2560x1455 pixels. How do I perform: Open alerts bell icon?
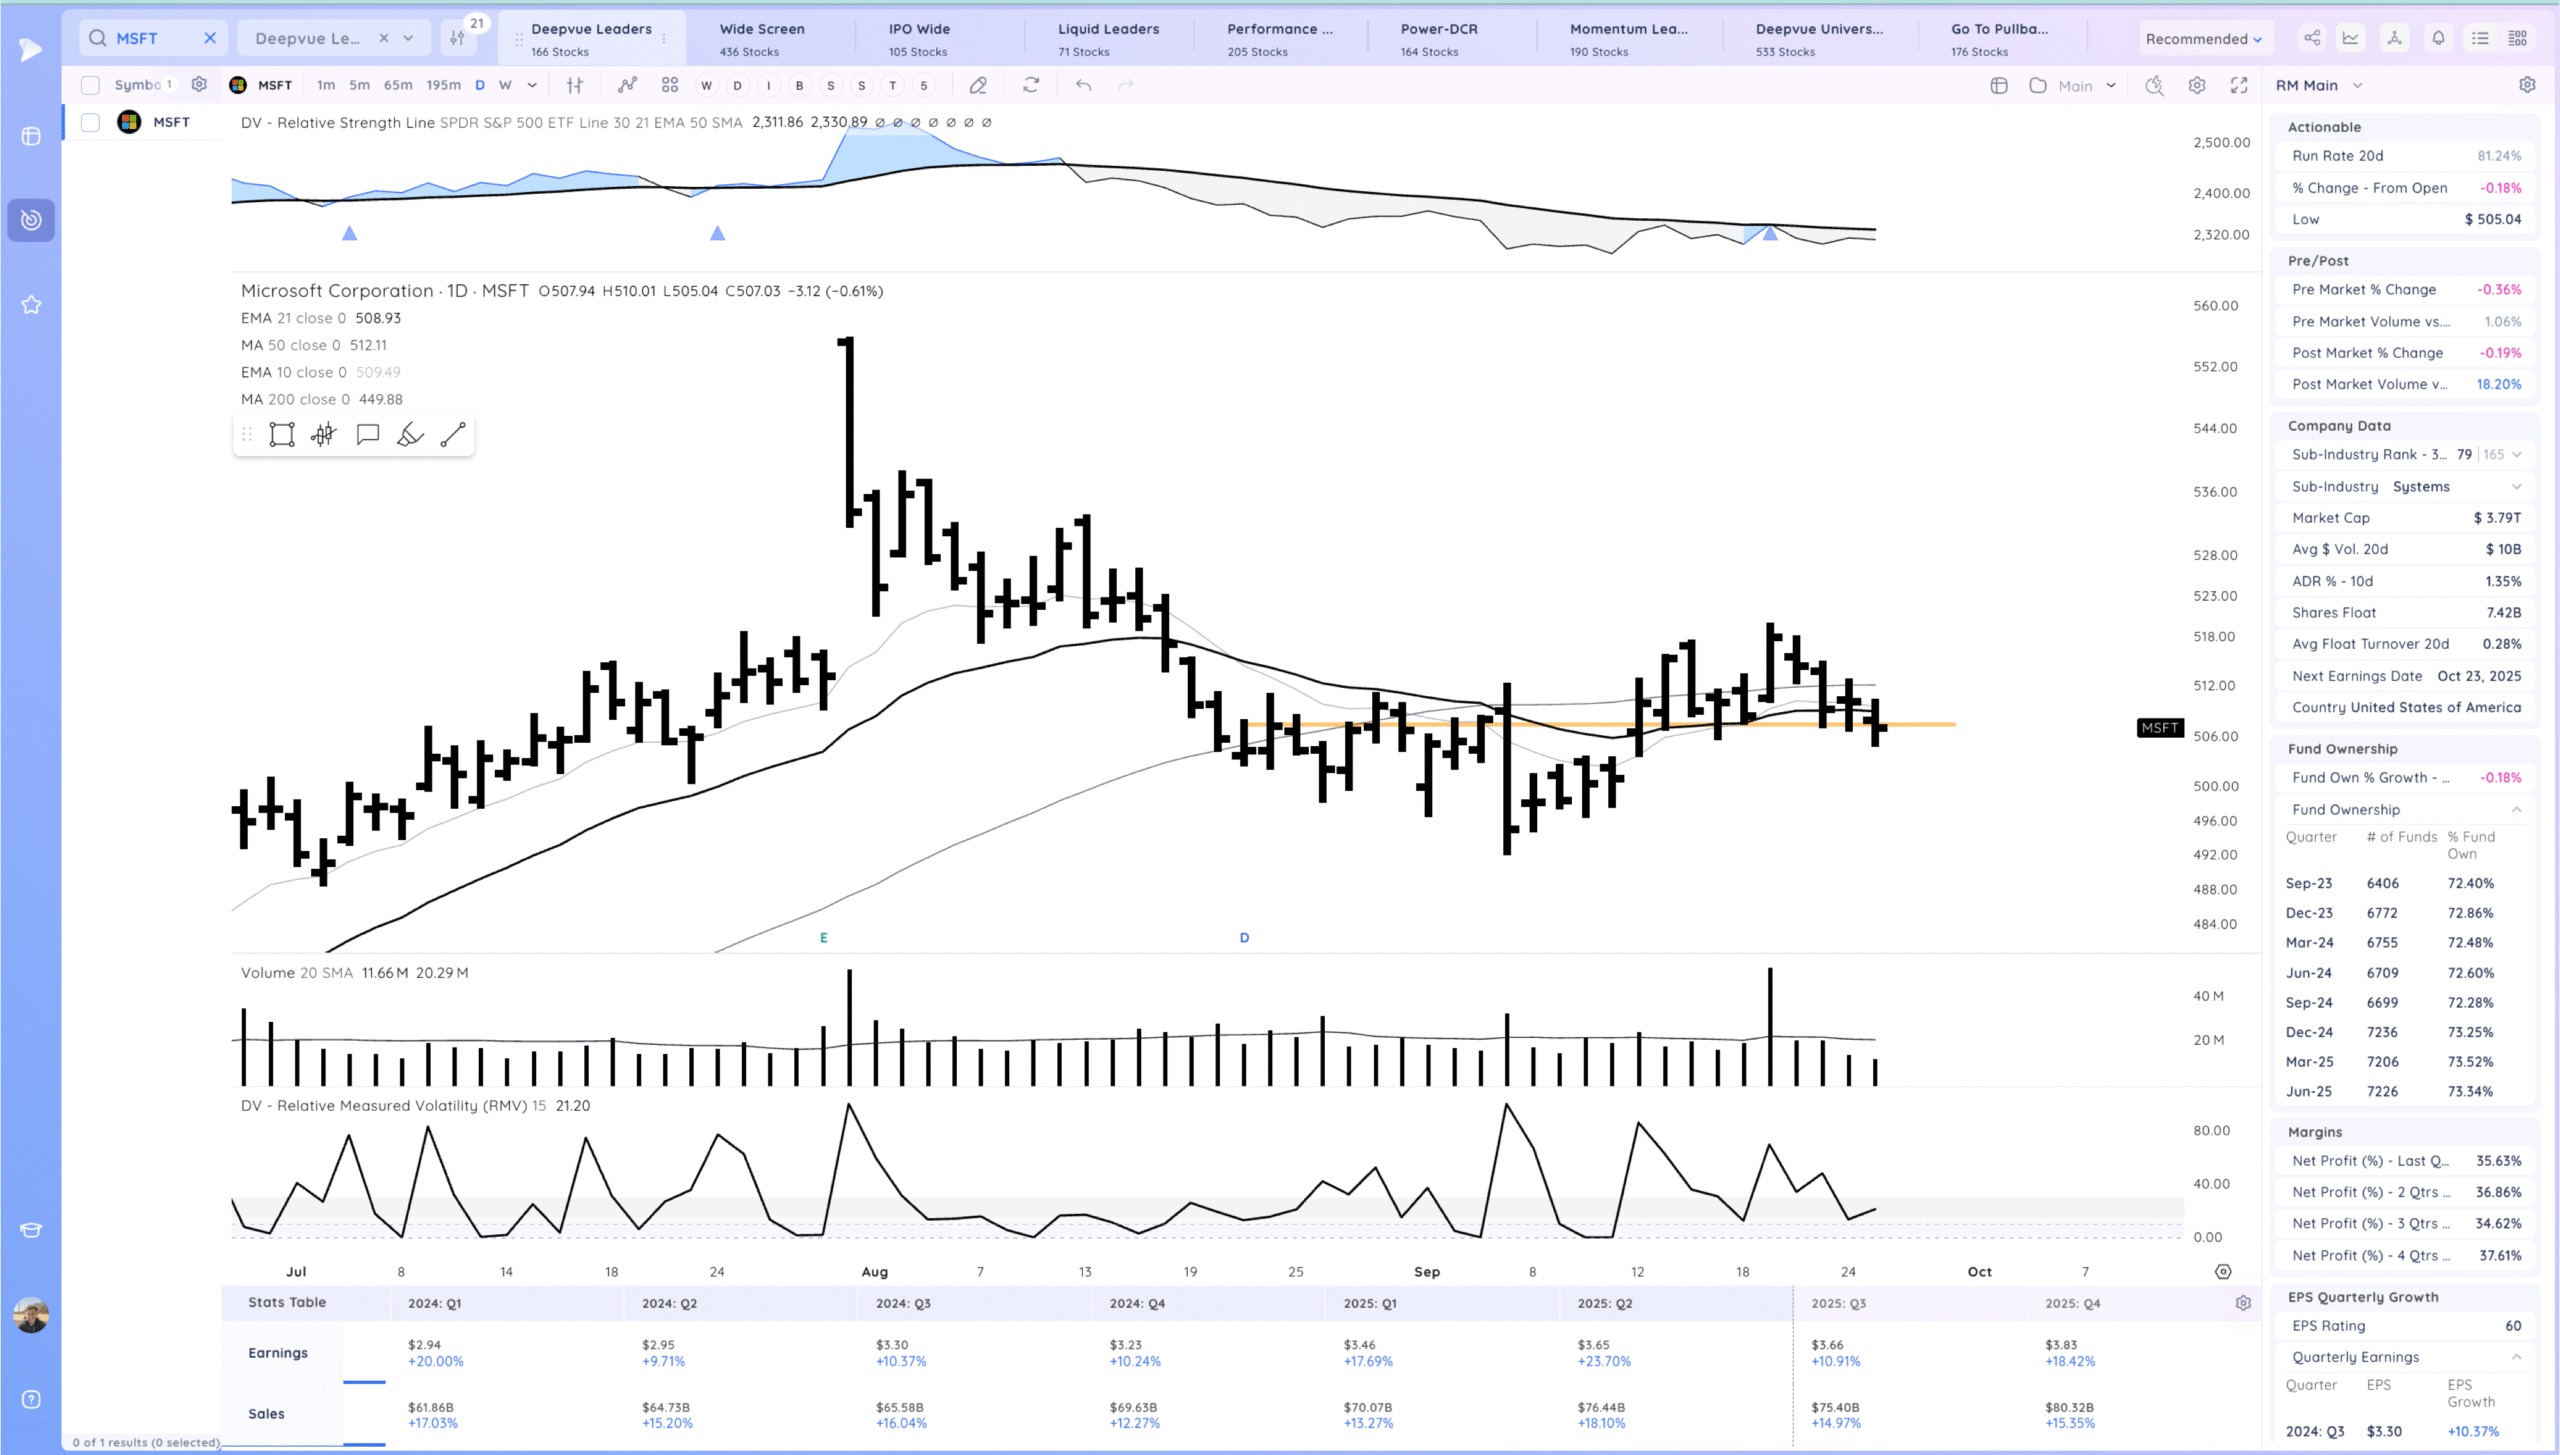pos(2438,38)
